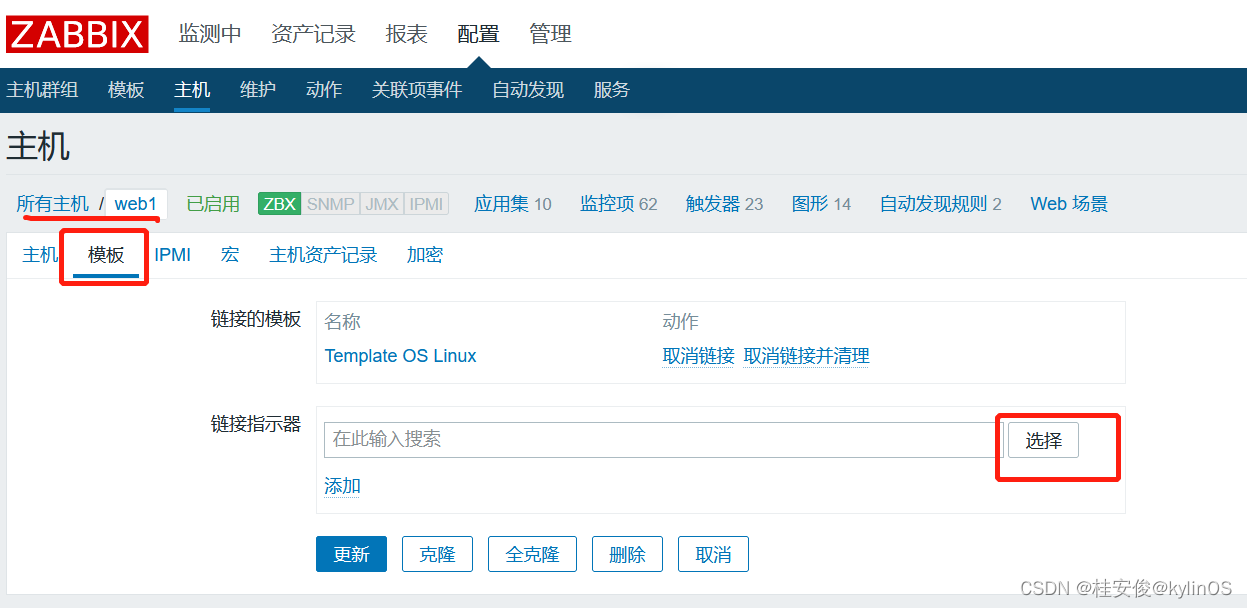
Task: Click 取消链接并清理 for the template
Action: point(806,356)
